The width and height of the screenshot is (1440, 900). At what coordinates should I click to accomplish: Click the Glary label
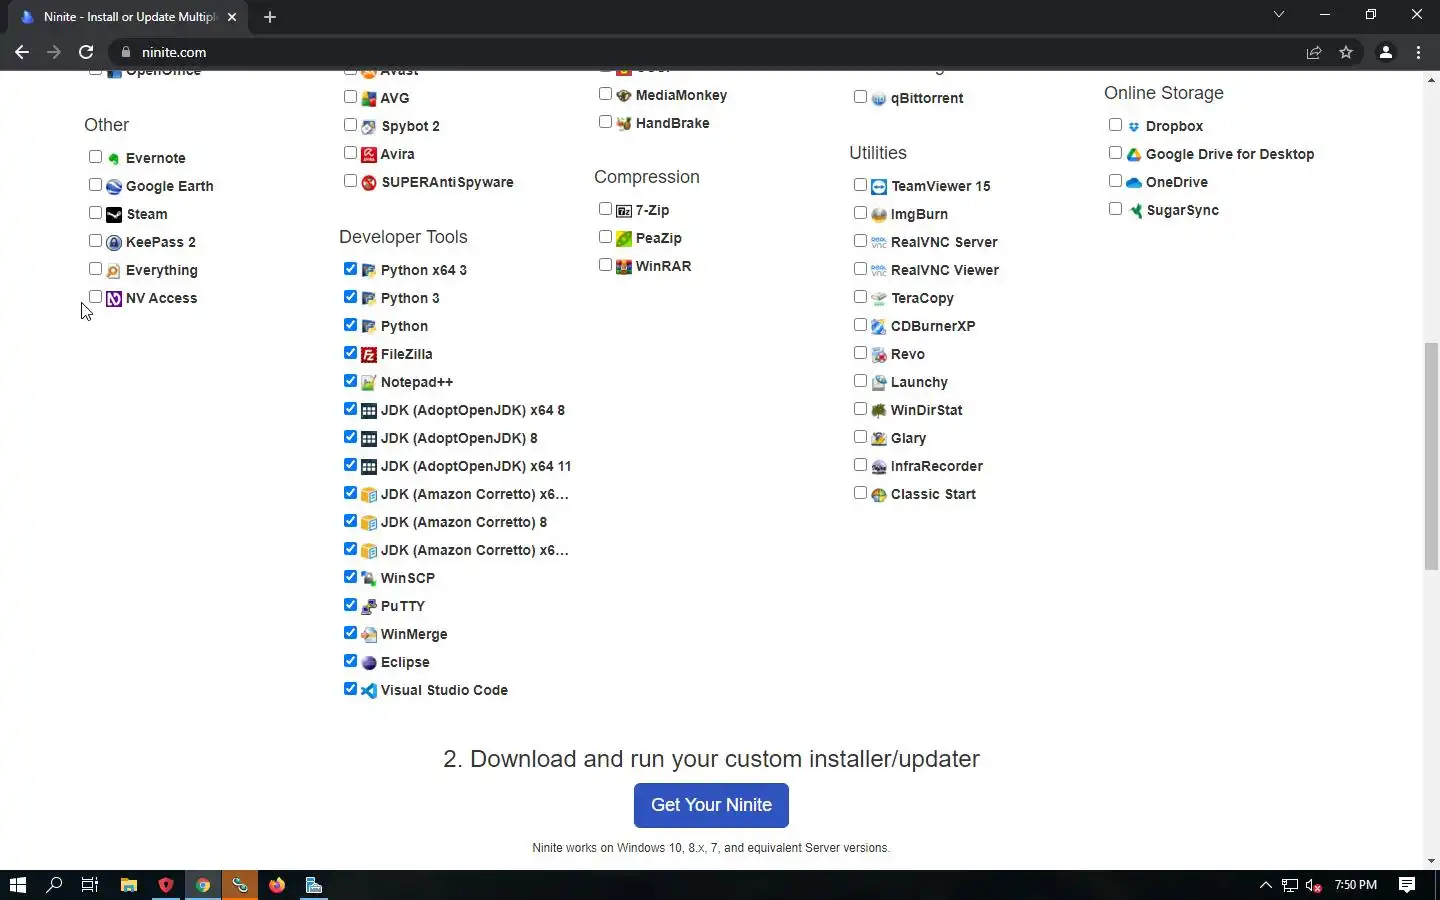[908, 438]
